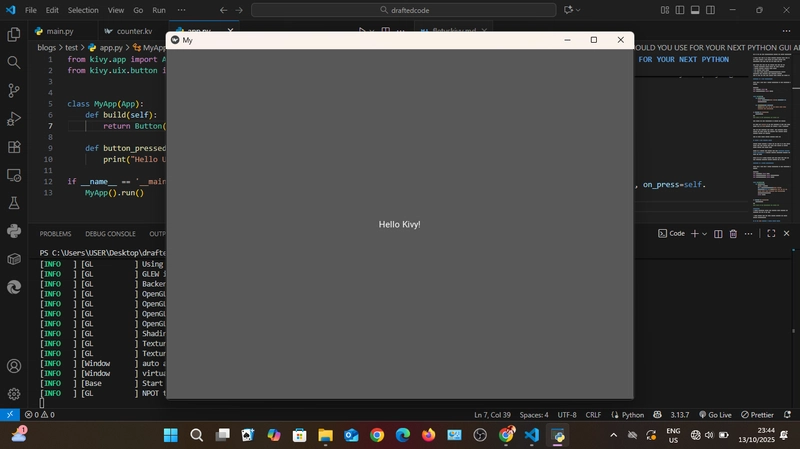
Task: Open the Run and Debug view
Action: click(x=14, y=118)
